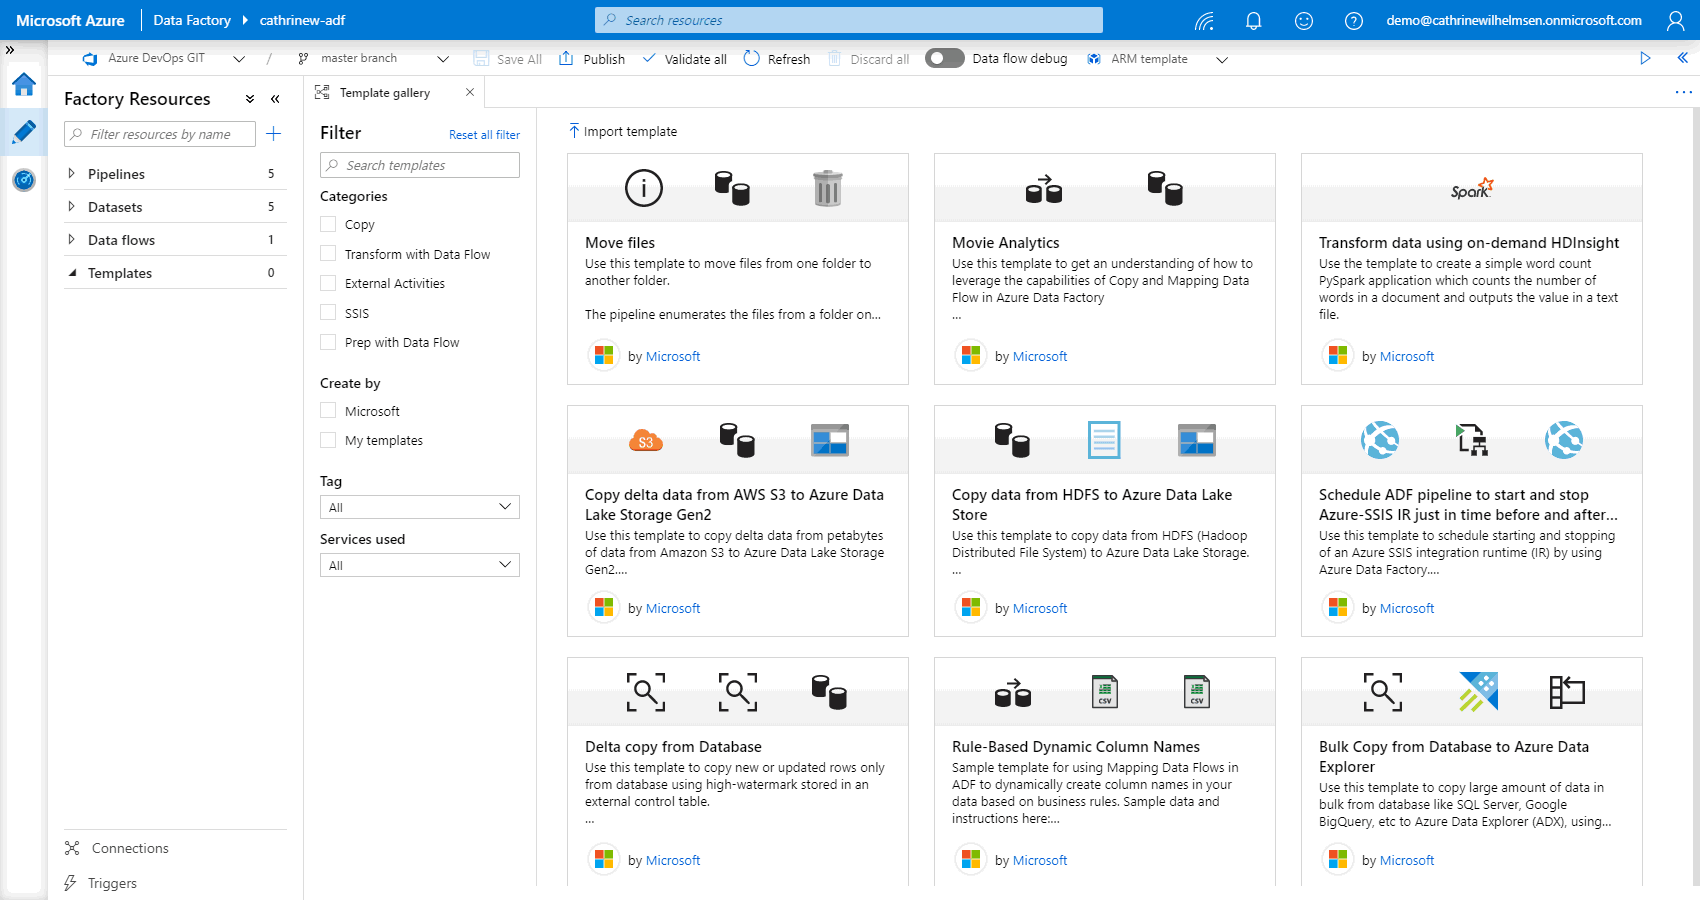Screen dimensions: 1700x900
Task: Open the Monitor gauge icon in sidebar
Action: (x=24, y=180)
